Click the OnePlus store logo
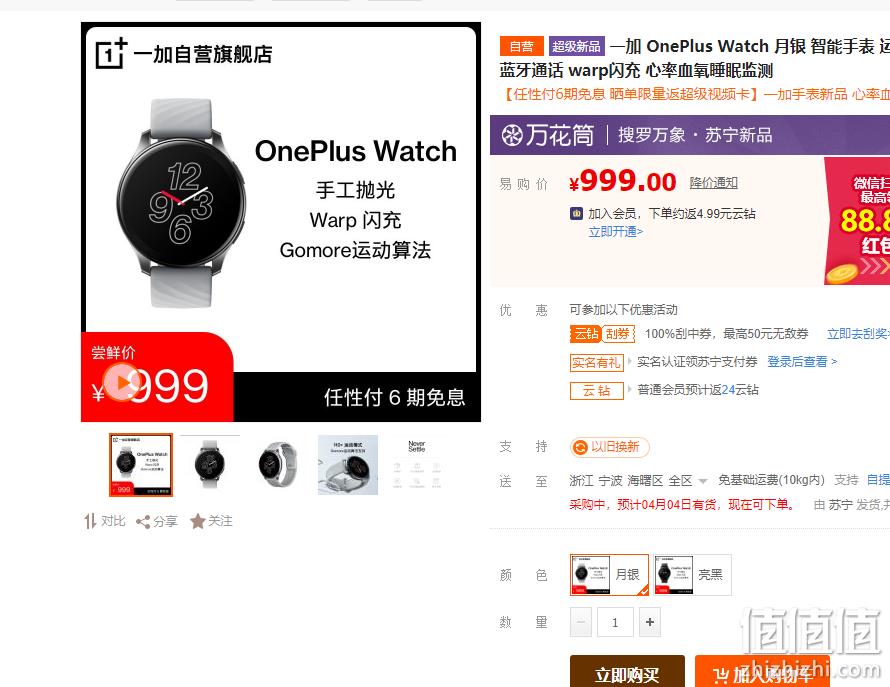Viewport: 890px width, 687px height. click(x=111, y=53)
